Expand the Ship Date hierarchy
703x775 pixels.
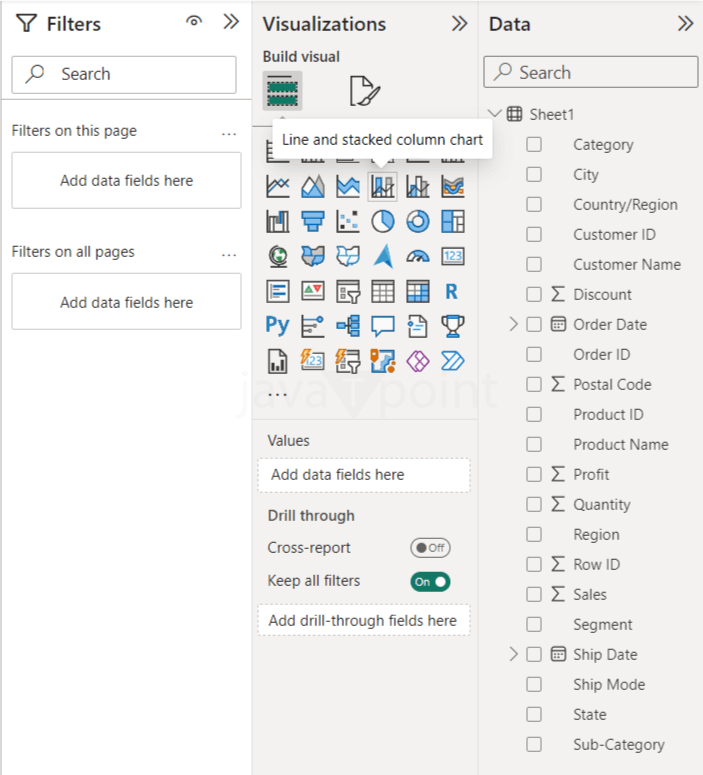(x=514, y=654)
